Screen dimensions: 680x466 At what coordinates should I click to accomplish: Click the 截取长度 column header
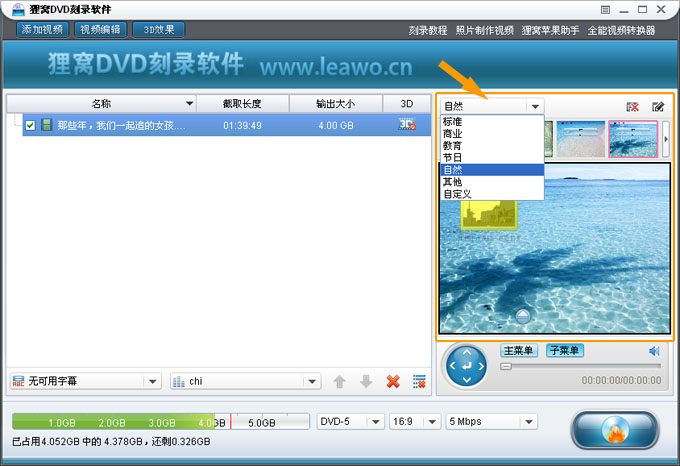pyautogui.click(x=242, y=104)
